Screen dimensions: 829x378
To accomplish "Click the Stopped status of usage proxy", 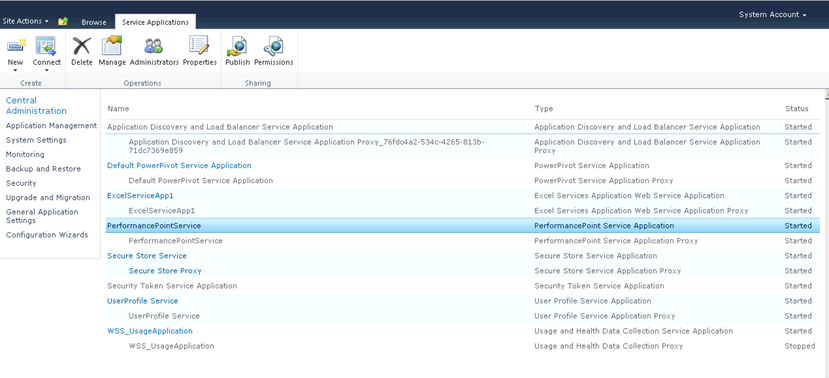I will [800, 346].
